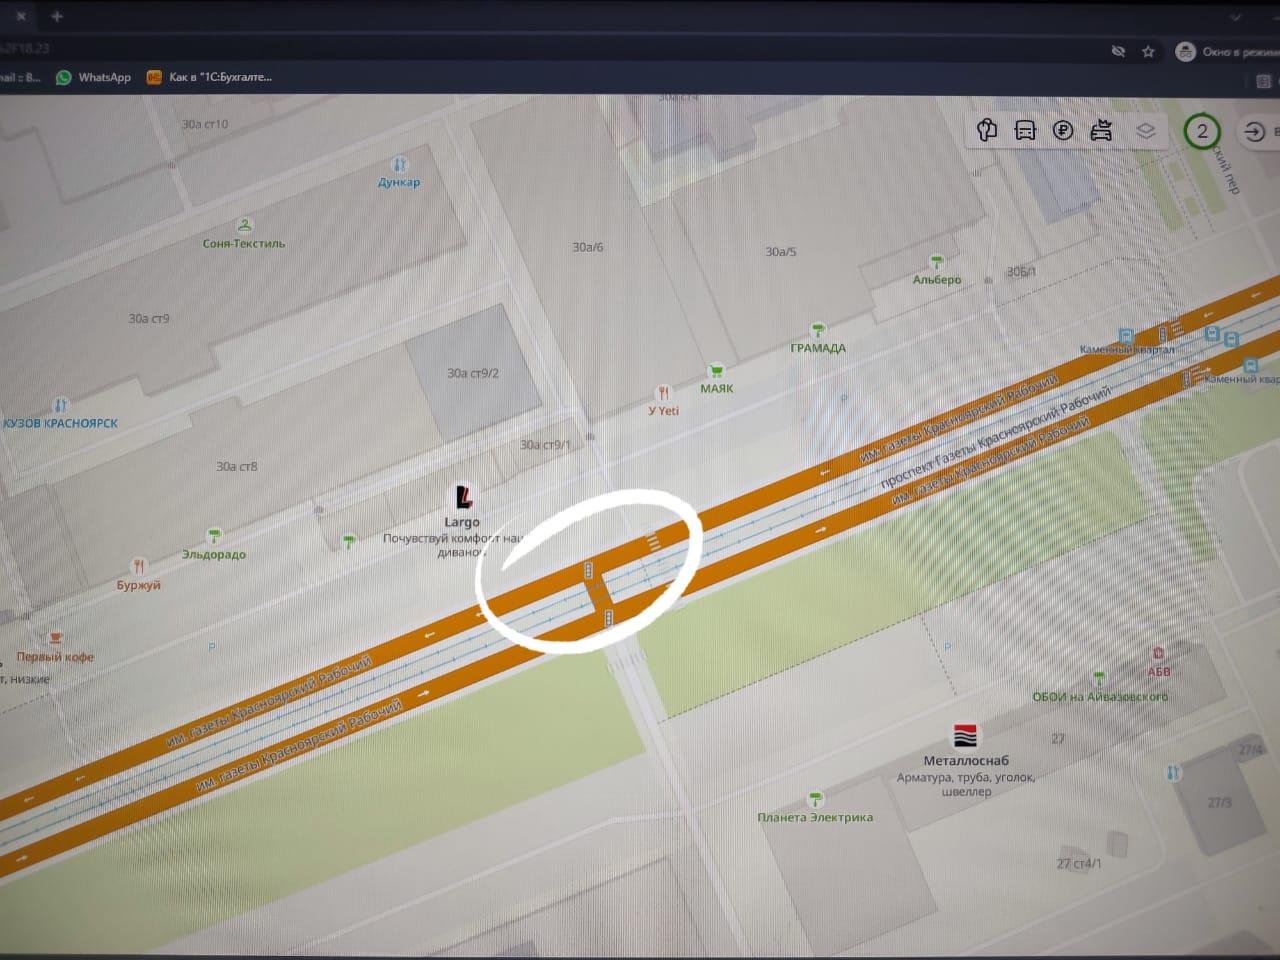Click the ruble price layer icon
The height and width of the screenshot is (960, 1280).
1063,130
